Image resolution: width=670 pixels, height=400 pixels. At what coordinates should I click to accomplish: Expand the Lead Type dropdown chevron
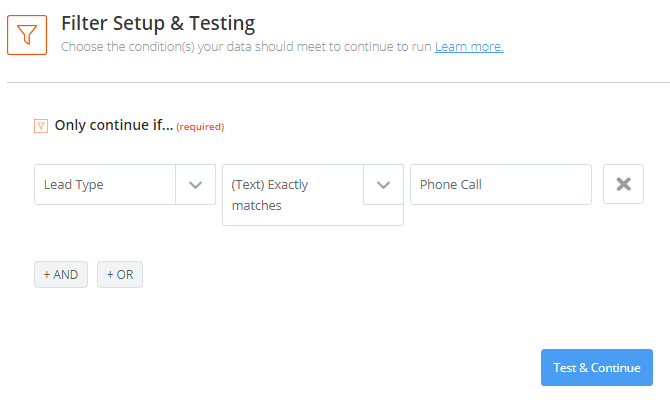click(x=195, y=185)
